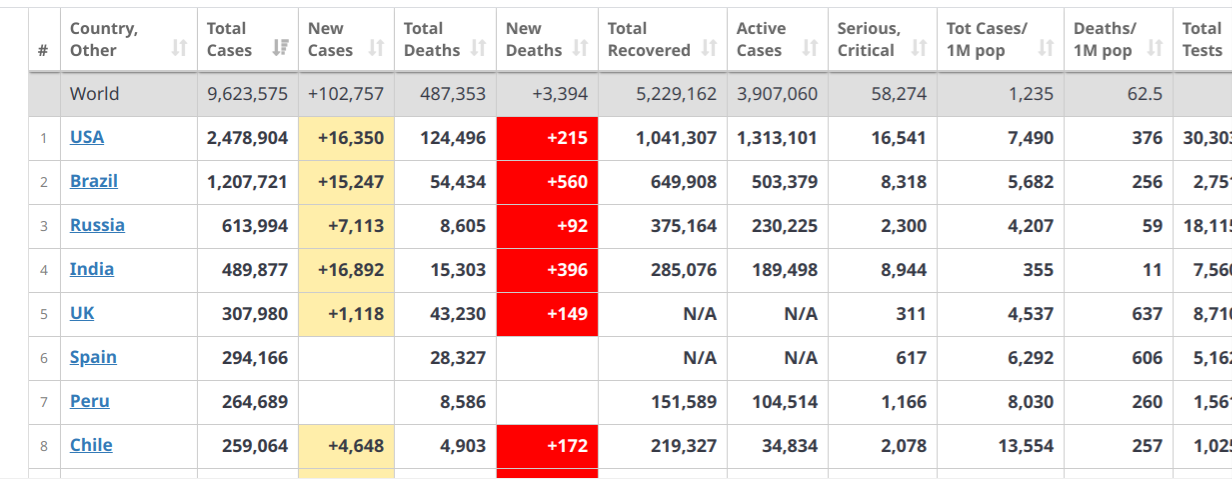Viewport: 1232px width, 479px height.
Task: Sort by Country, Other column arrows
Action: pyautogui.click(x=179, y=47)
